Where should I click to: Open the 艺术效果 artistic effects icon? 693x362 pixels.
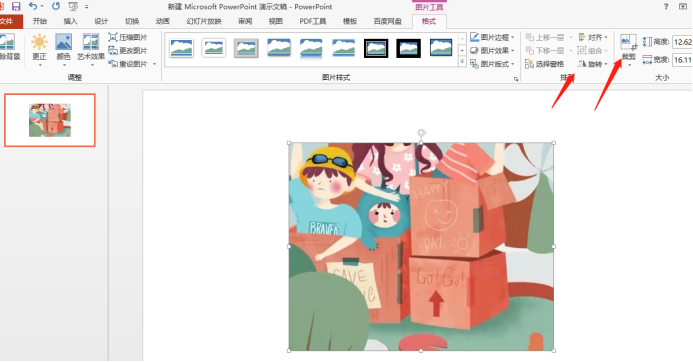point(91,42)
